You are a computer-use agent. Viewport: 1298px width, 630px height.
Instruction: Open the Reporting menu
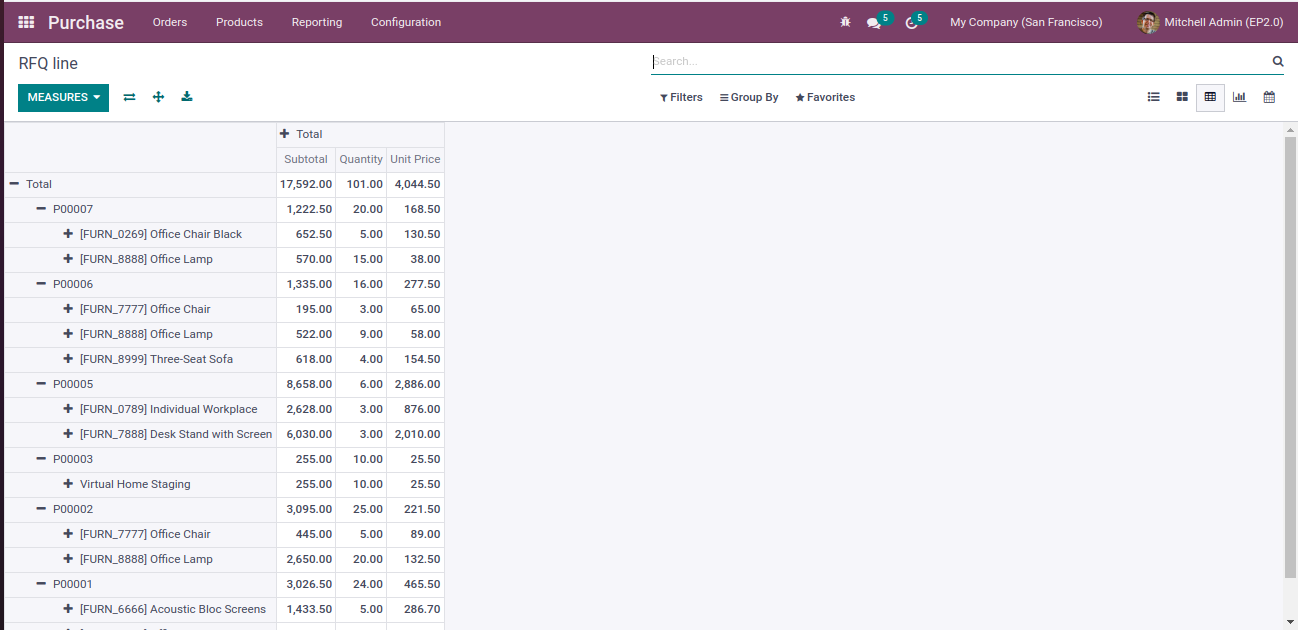point(317,22)
